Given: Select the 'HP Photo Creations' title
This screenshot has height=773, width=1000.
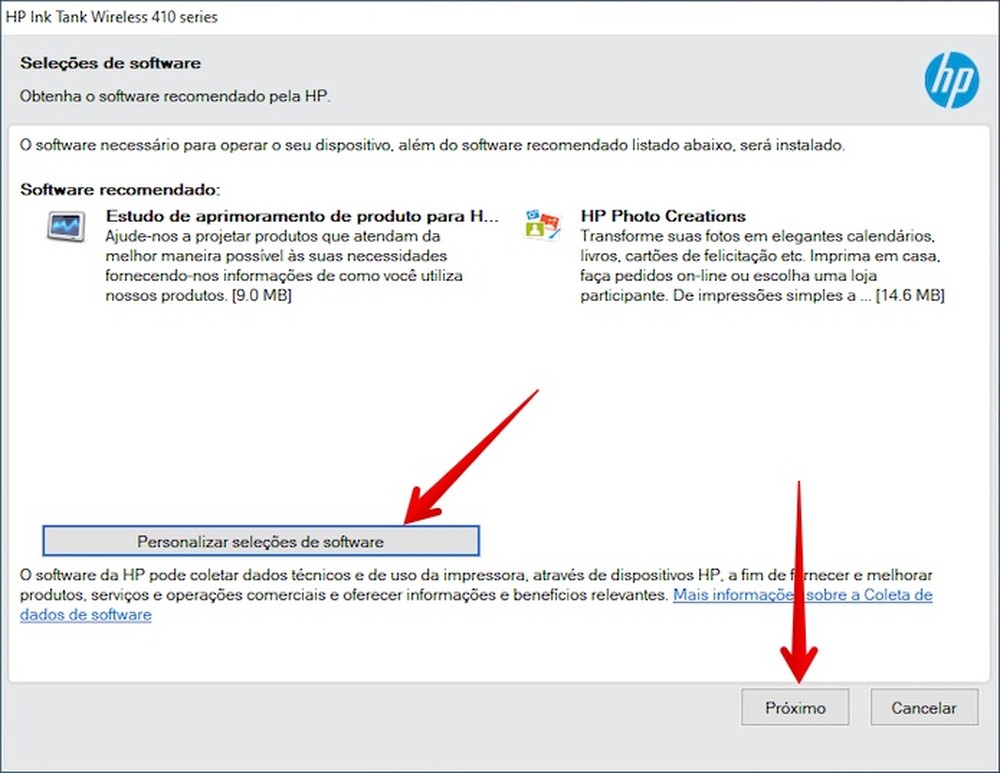Looking at the screenshot, I should click(x=663, y=216).
